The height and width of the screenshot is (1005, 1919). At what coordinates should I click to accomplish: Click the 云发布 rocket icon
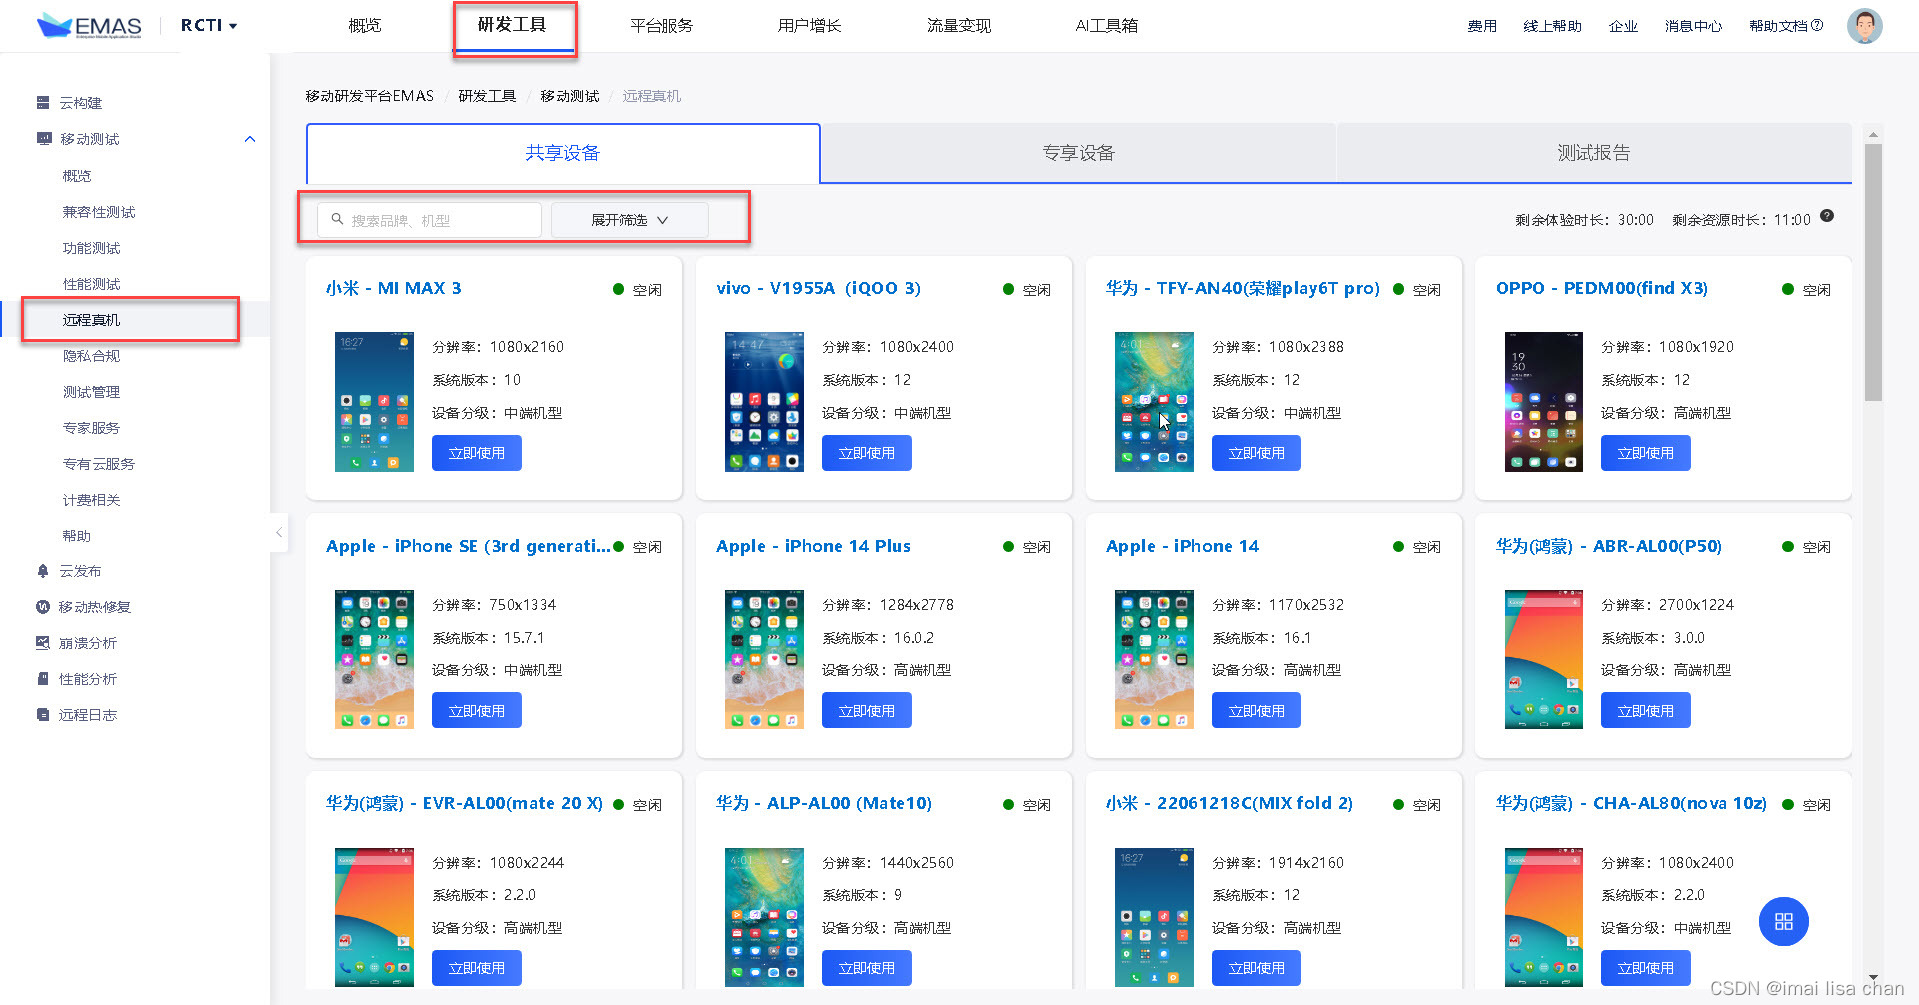43,571
